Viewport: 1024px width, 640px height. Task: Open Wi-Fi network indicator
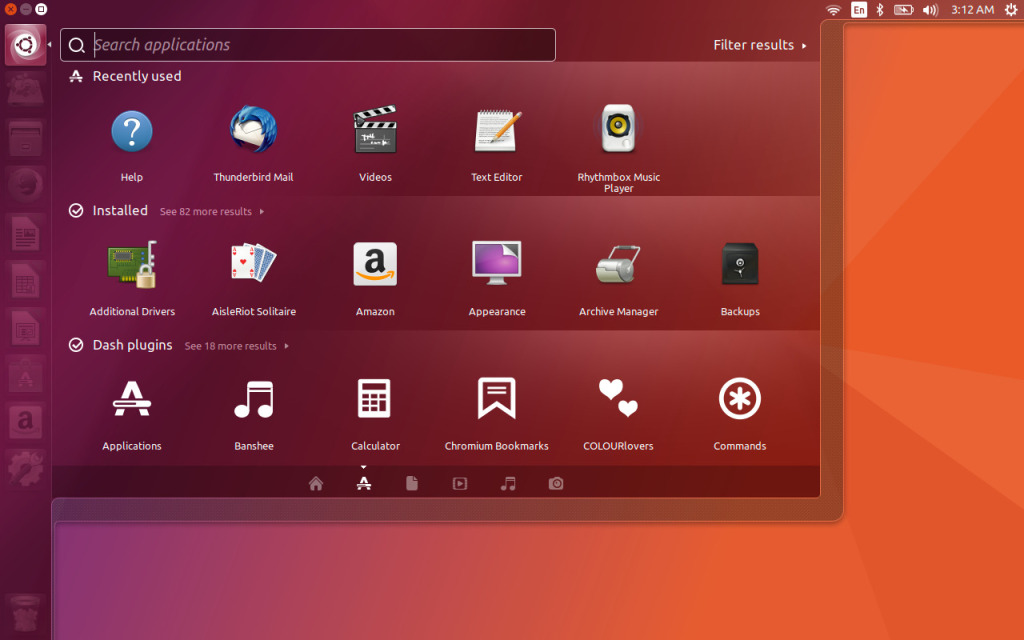coord(833,10)
